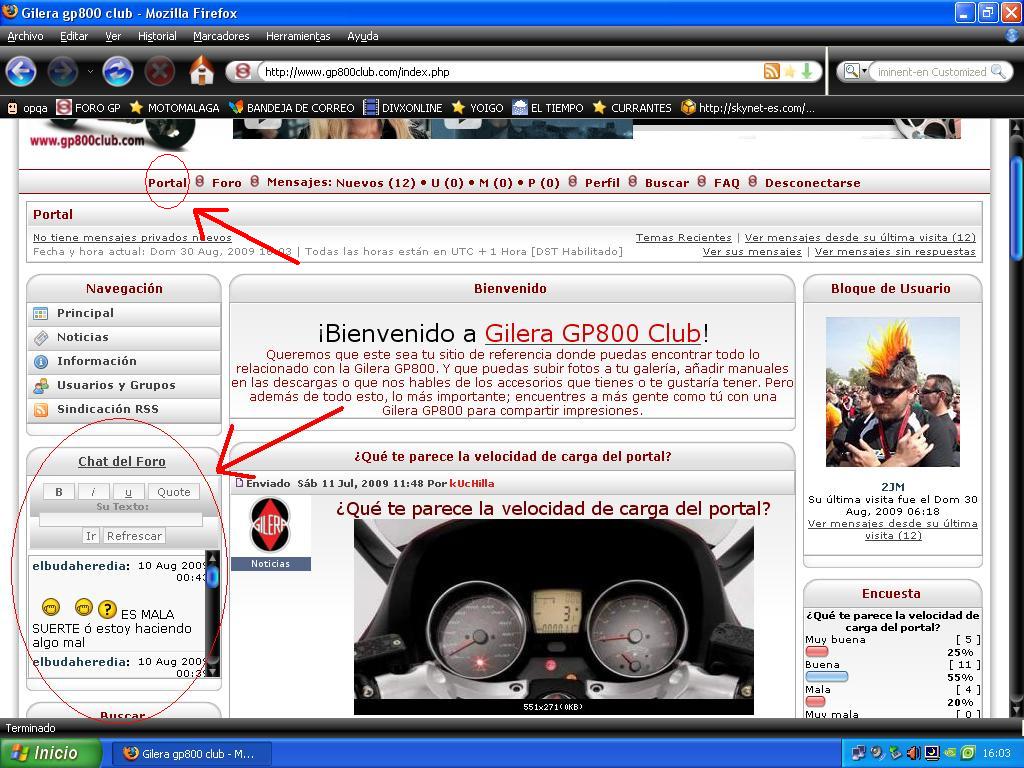Open the YOIGO bookmark
Viewport: 1024px width, 768px height.
[477, 108]
